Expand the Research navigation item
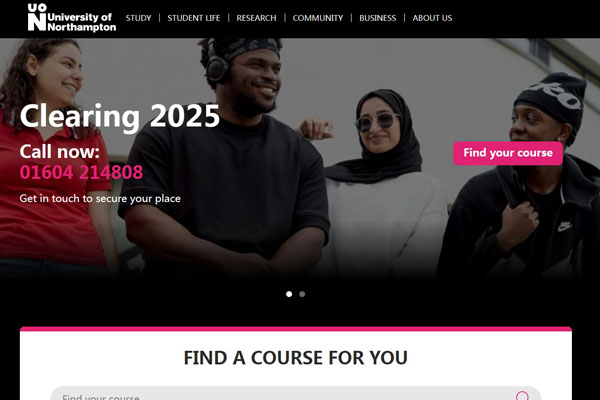 pos(256,18)
